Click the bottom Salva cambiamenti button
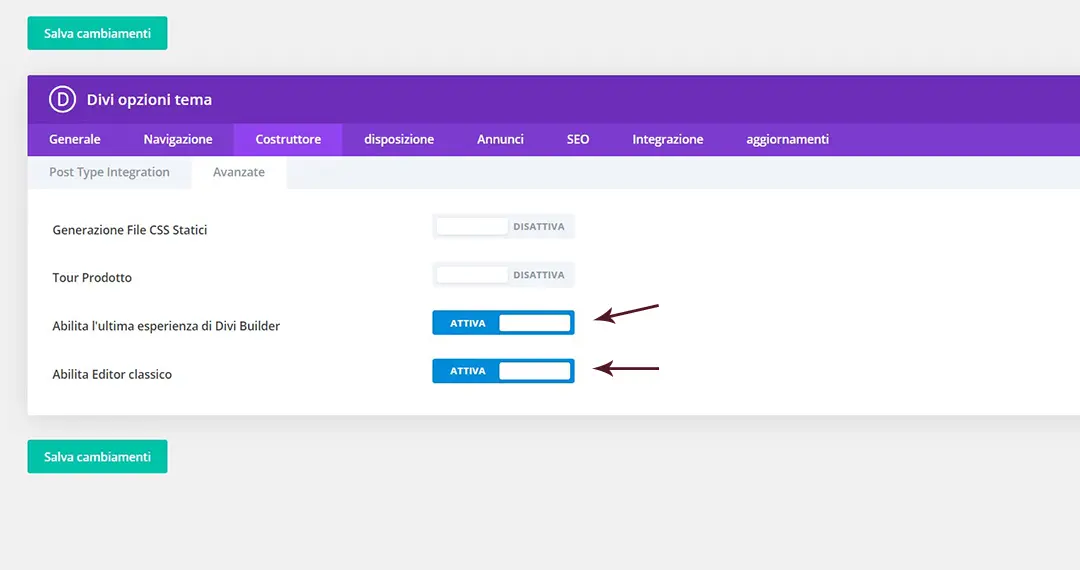 pyautogui.click(x=97, y=456)
